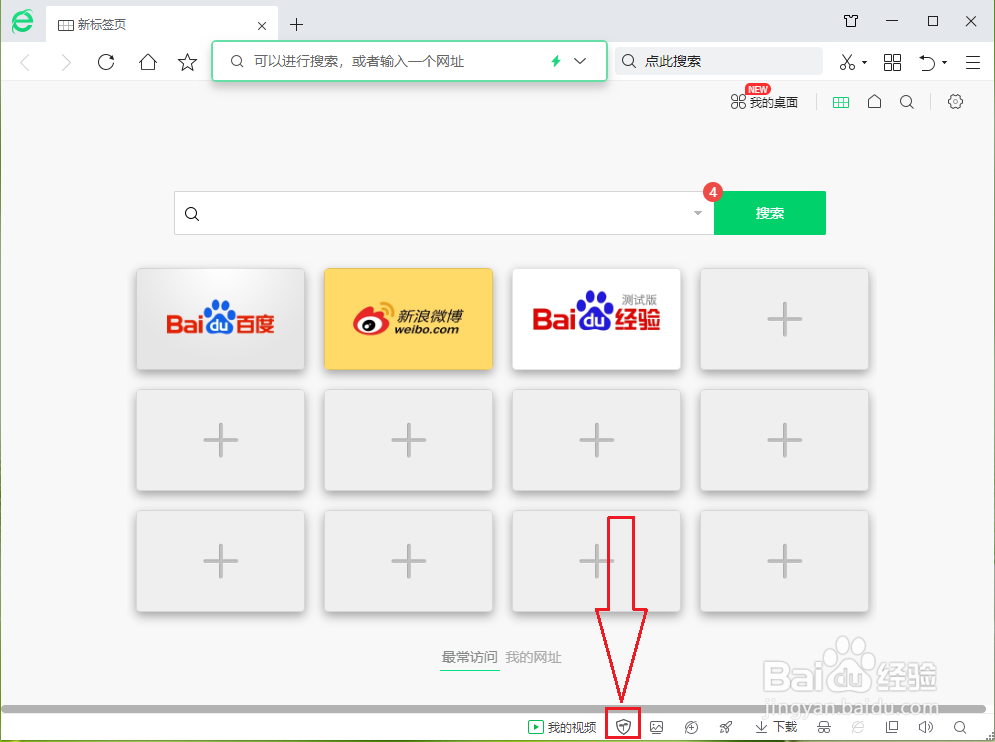Viewport: 995px width, 742px height.
Task: Select the screenshot scissors tool
Action: coord(845,62)
